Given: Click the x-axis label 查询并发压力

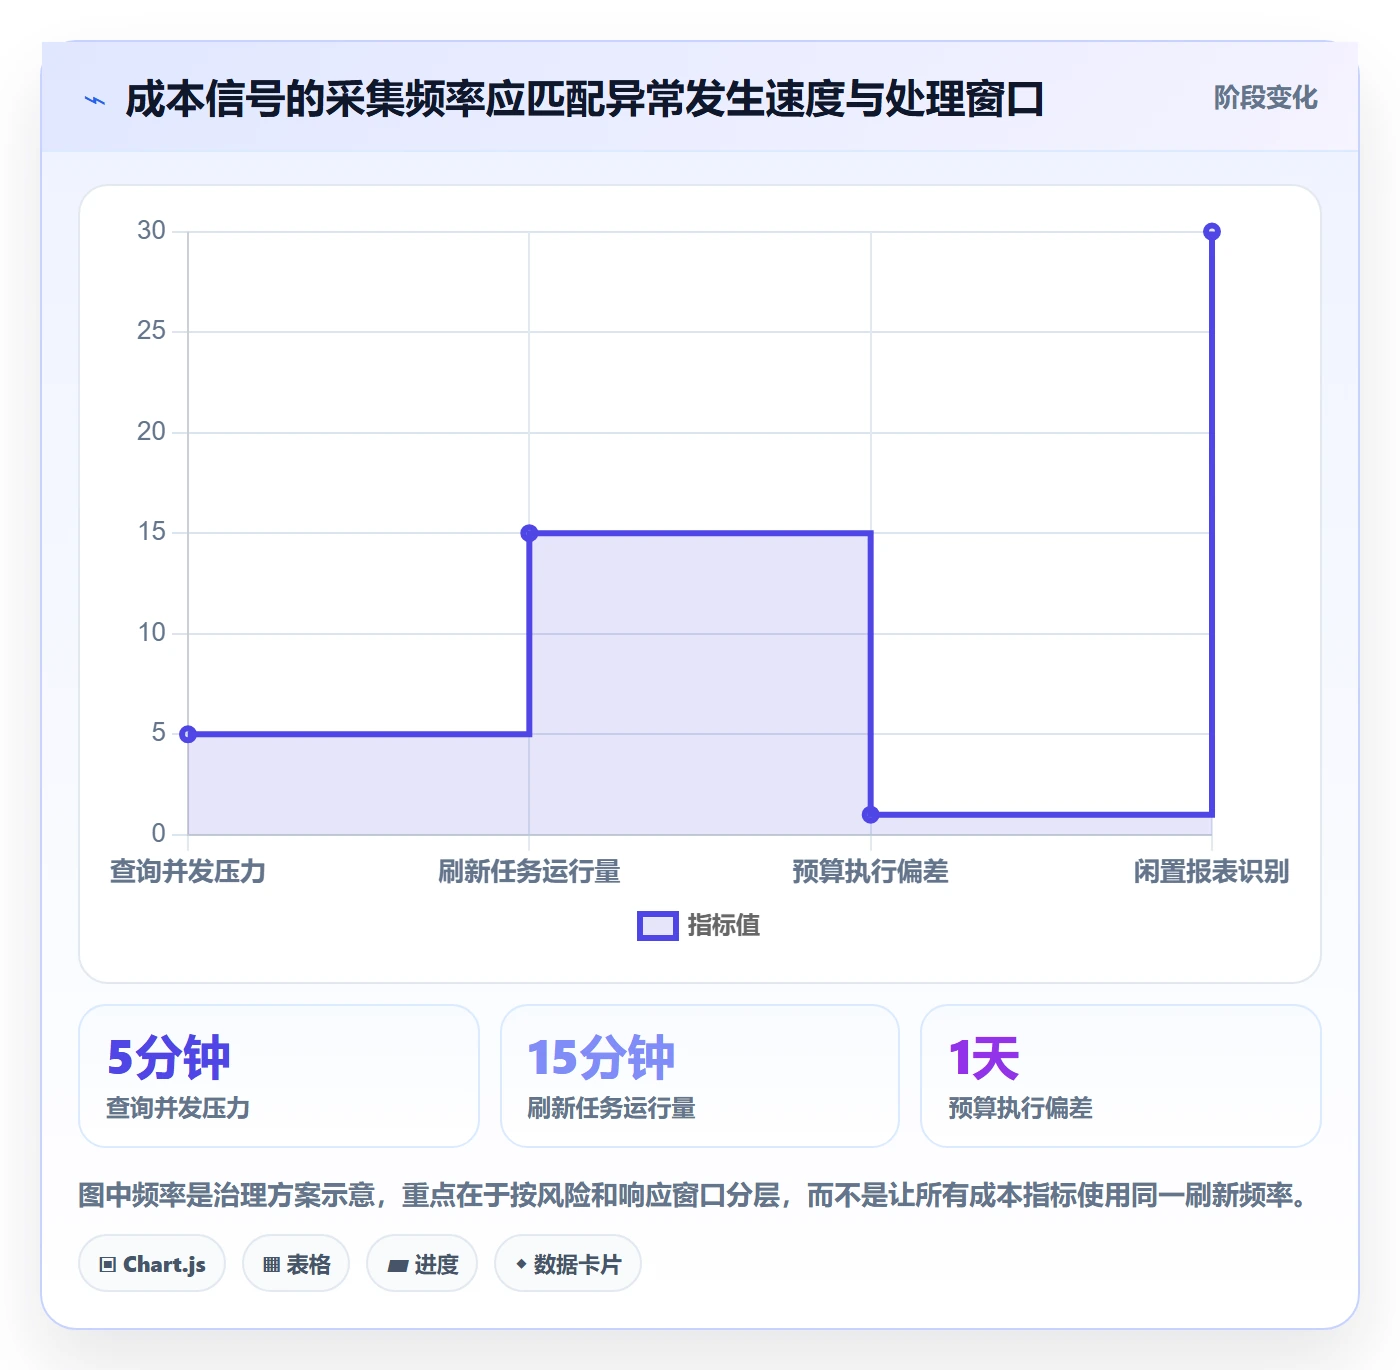Looking at the screenshot, I should coord(188,871).
